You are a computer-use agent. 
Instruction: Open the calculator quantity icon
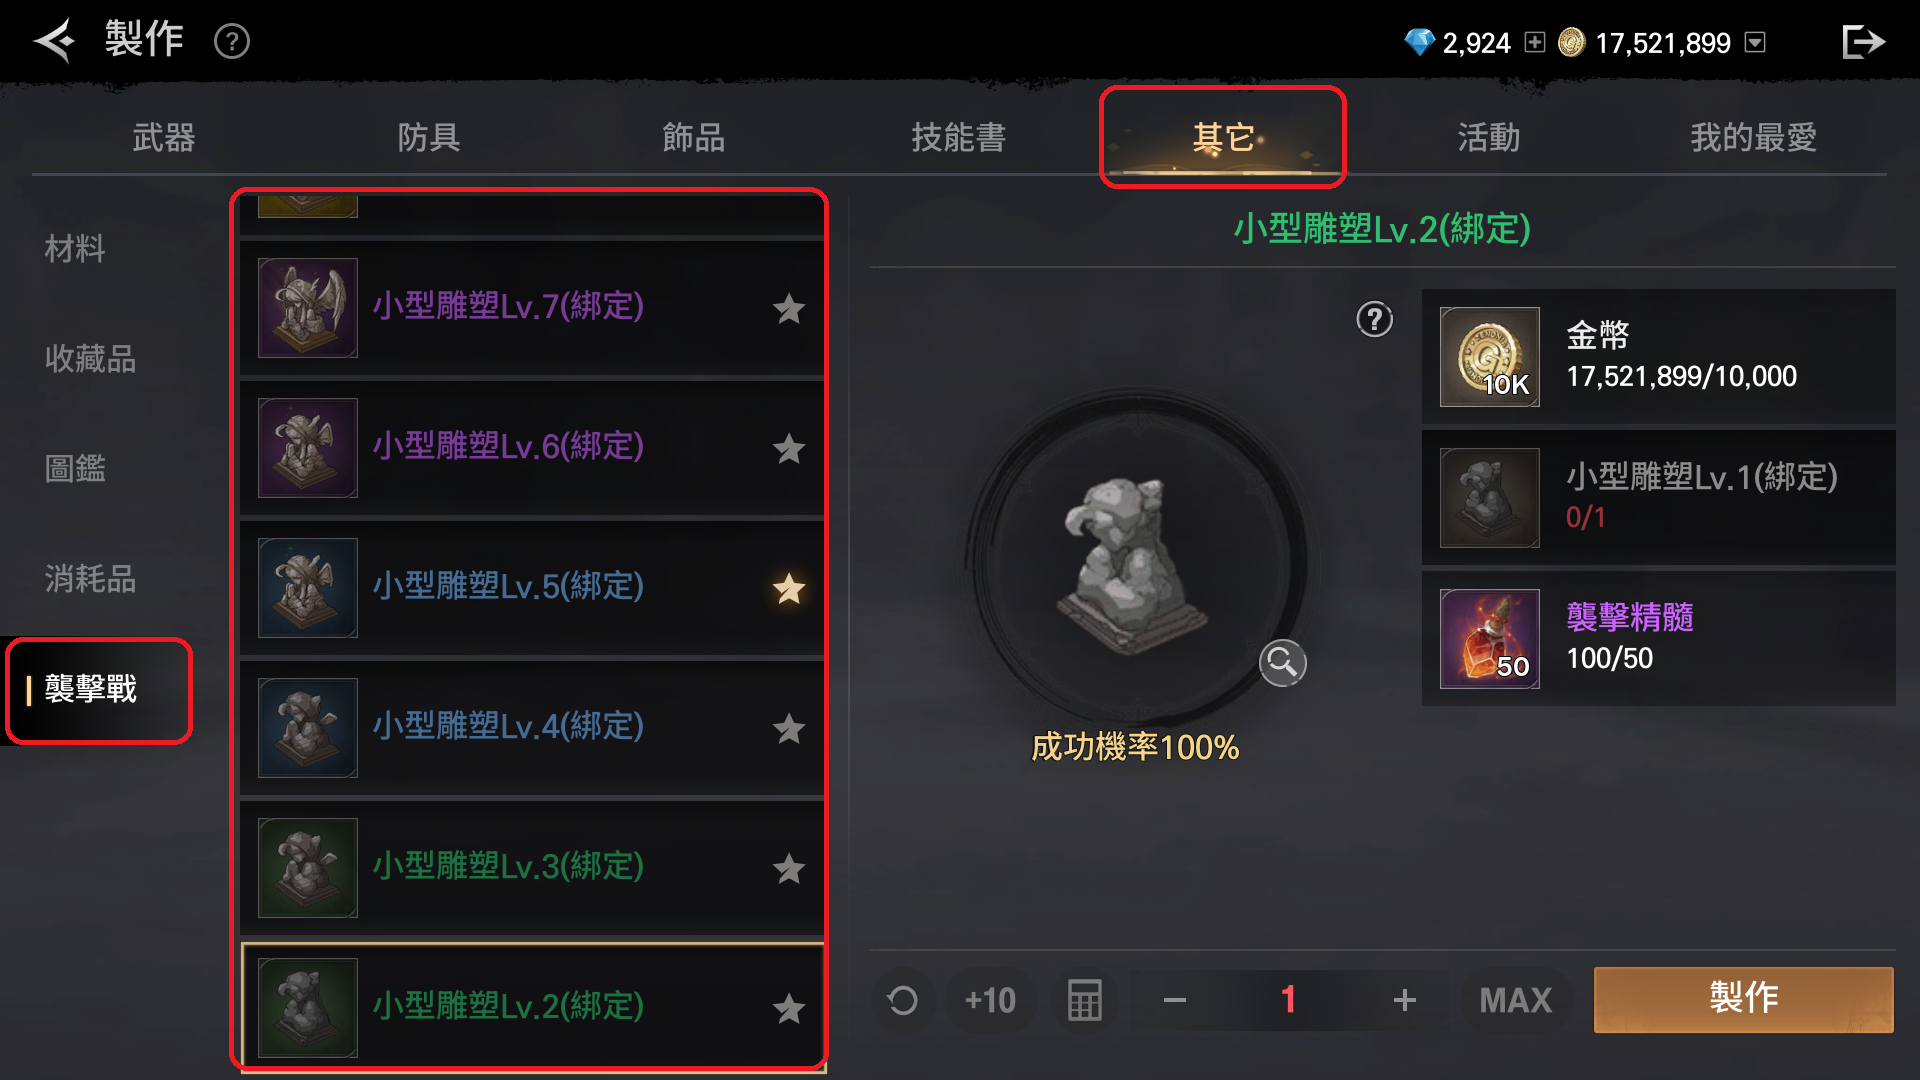click(1084, 1000)
